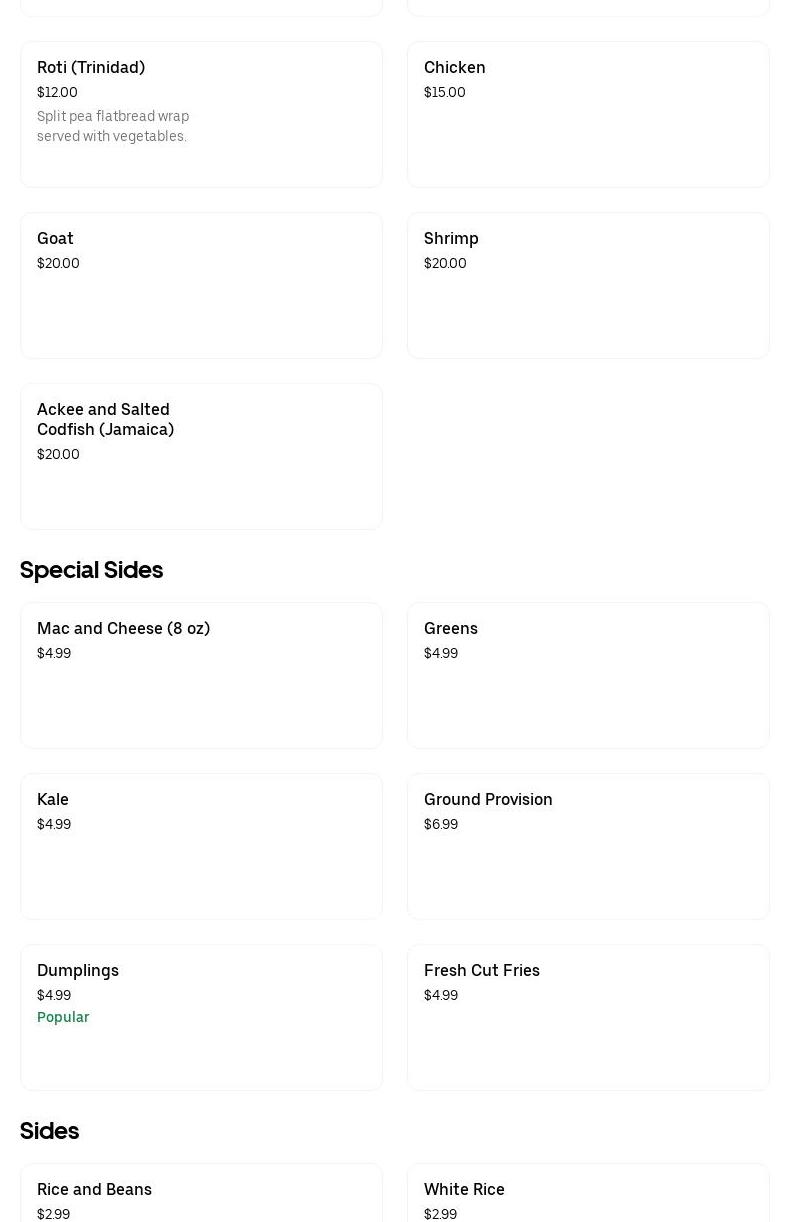Choose the Goat menu item
Viewport: 804px width, 1222px height.
point(201,285)
